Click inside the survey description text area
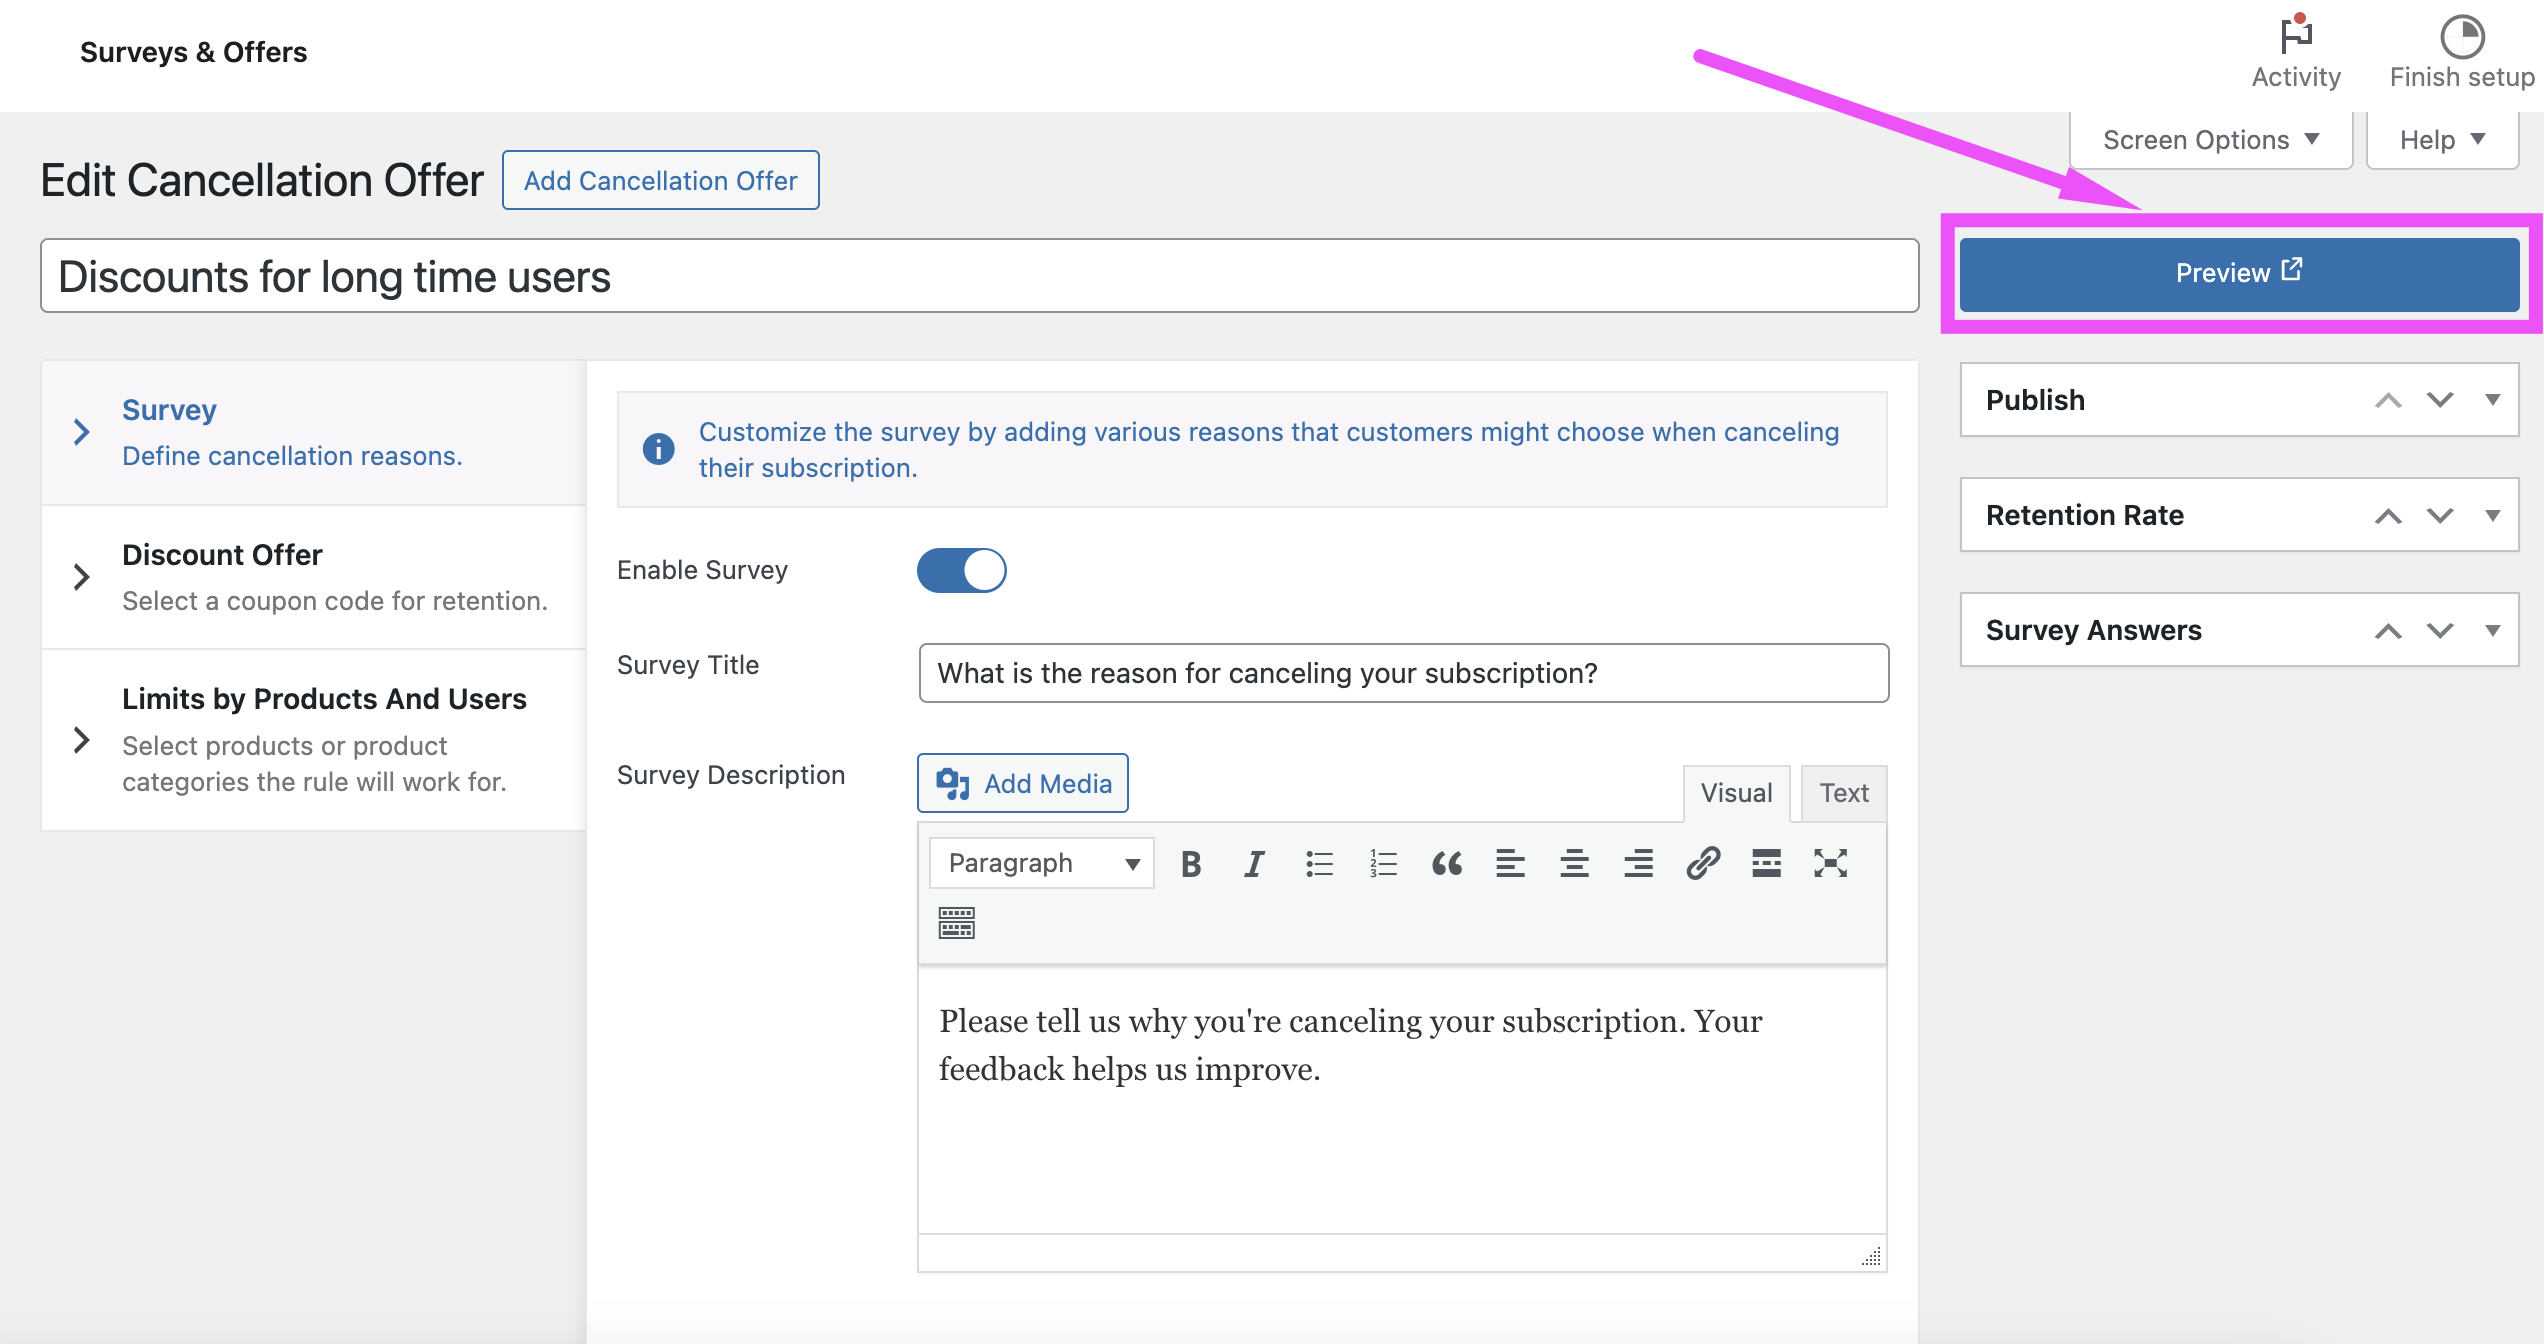The height and width of the screenshot is (1344, 2544). [1402, 1100]
